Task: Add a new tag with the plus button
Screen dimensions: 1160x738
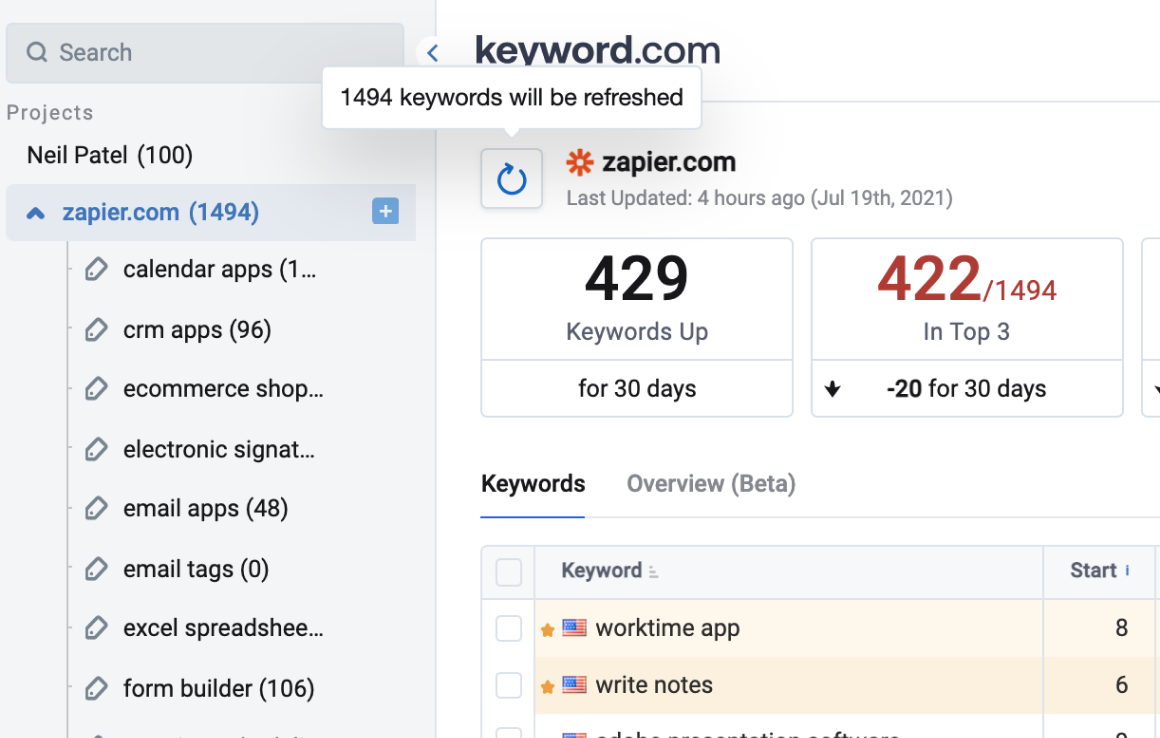Action: (x=385, y=212)
